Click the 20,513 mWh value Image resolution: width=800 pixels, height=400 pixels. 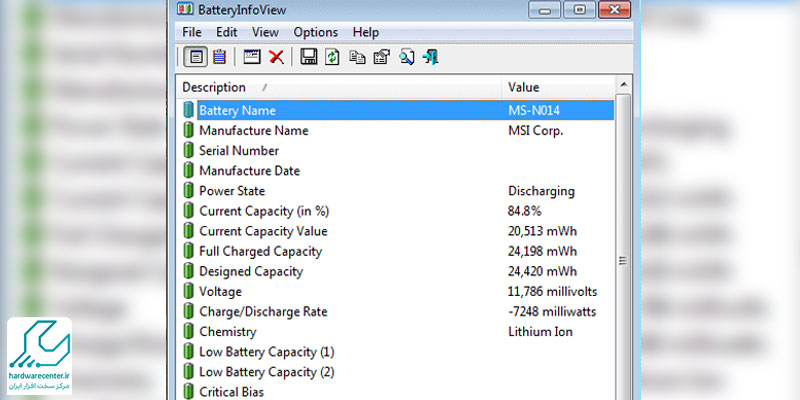[542, 231]
